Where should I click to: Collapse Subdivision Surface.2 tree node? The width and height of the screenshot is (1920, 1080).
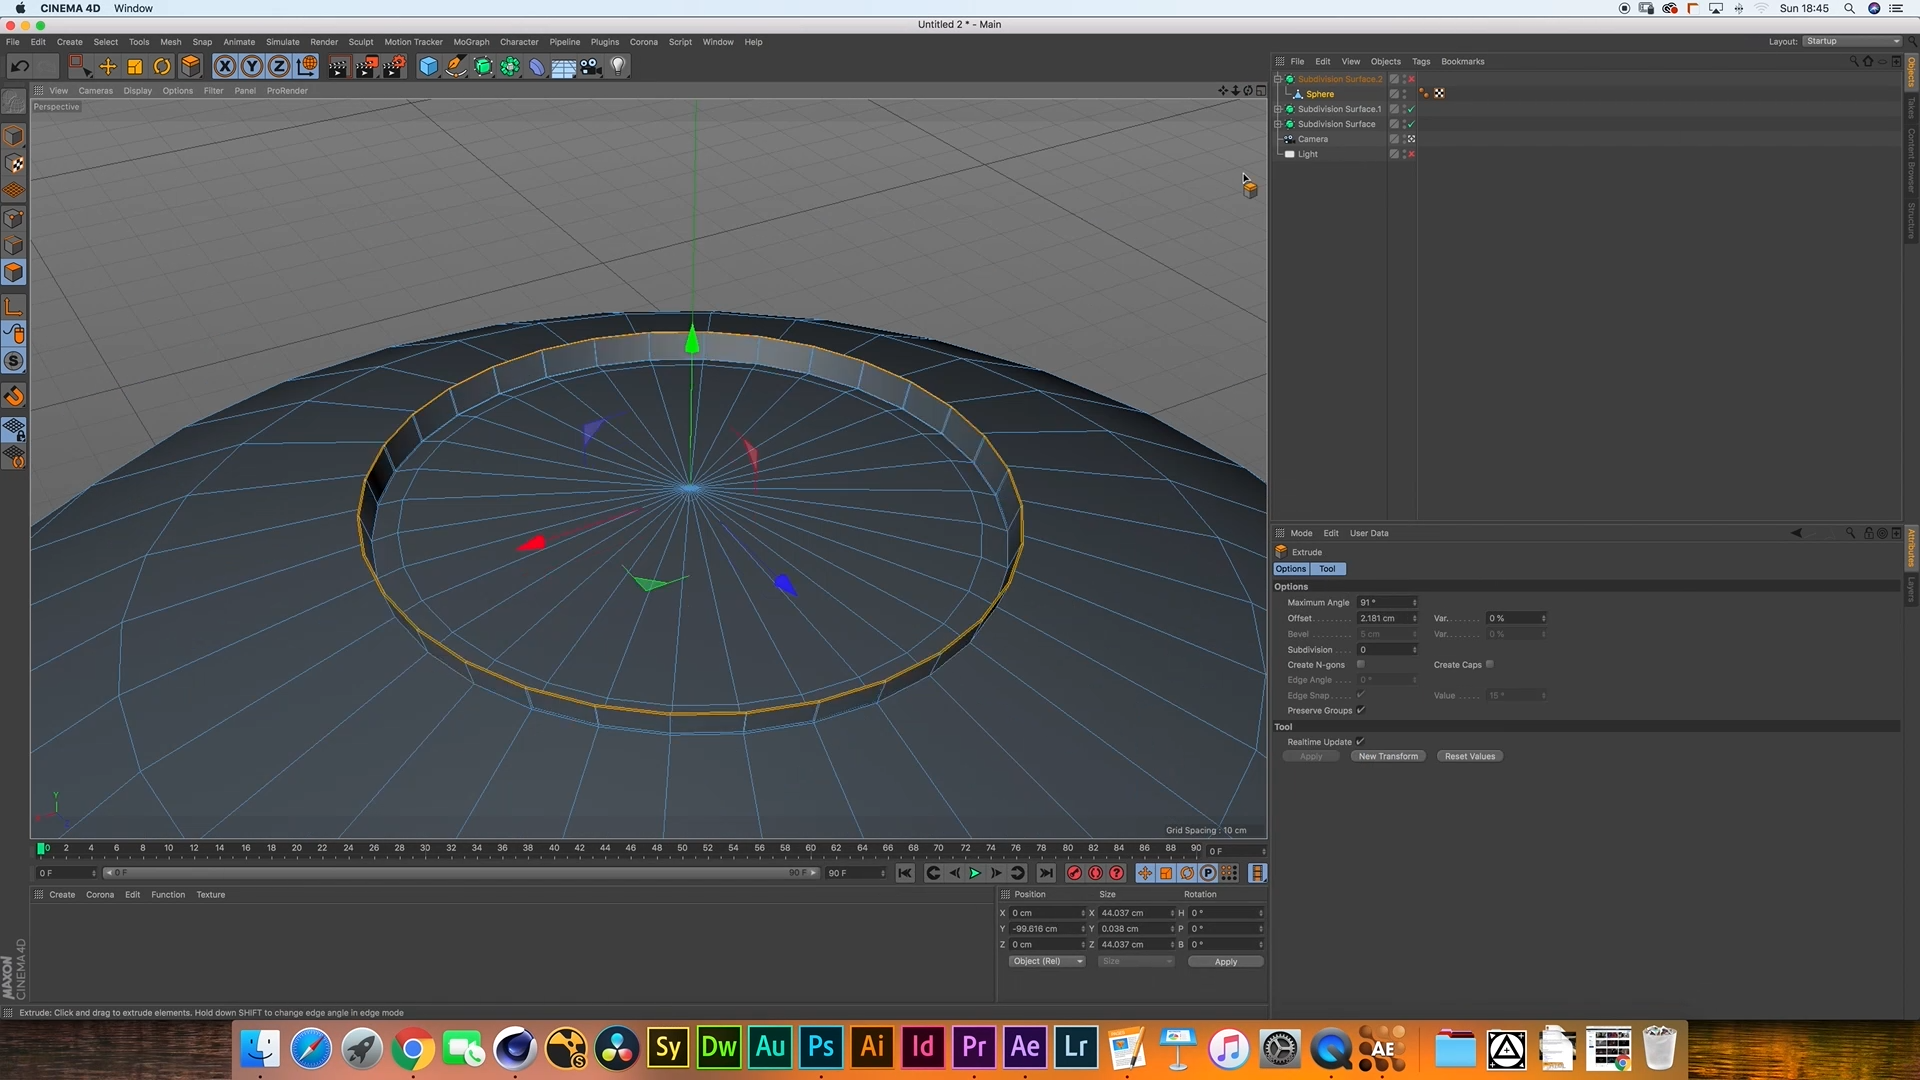1278,79
